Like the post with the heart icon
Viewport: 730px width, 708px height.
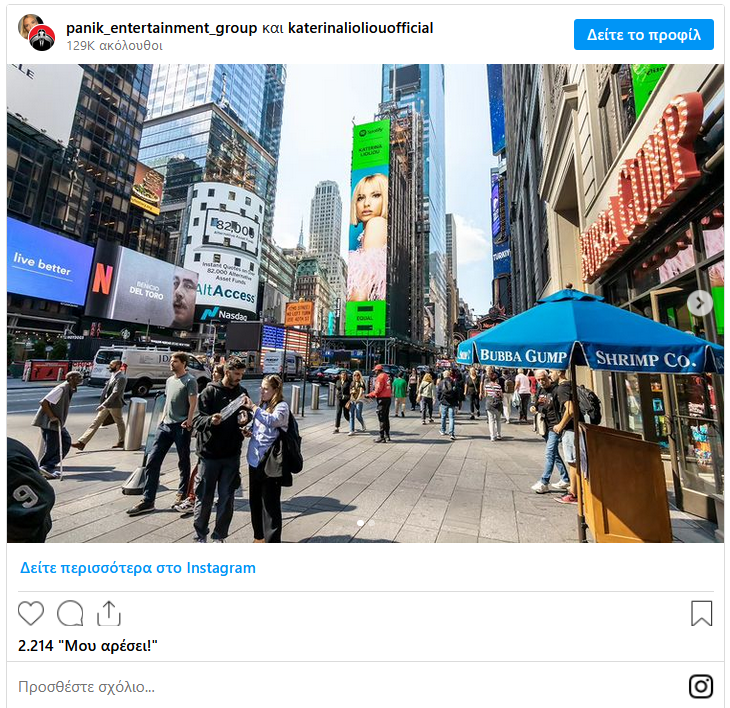point(31,613)
